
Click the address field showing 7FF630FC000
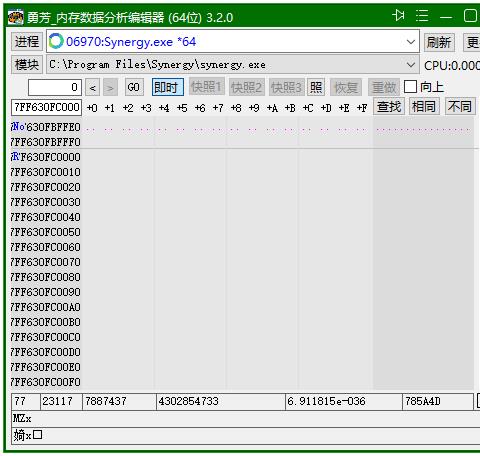click(46, 107)
